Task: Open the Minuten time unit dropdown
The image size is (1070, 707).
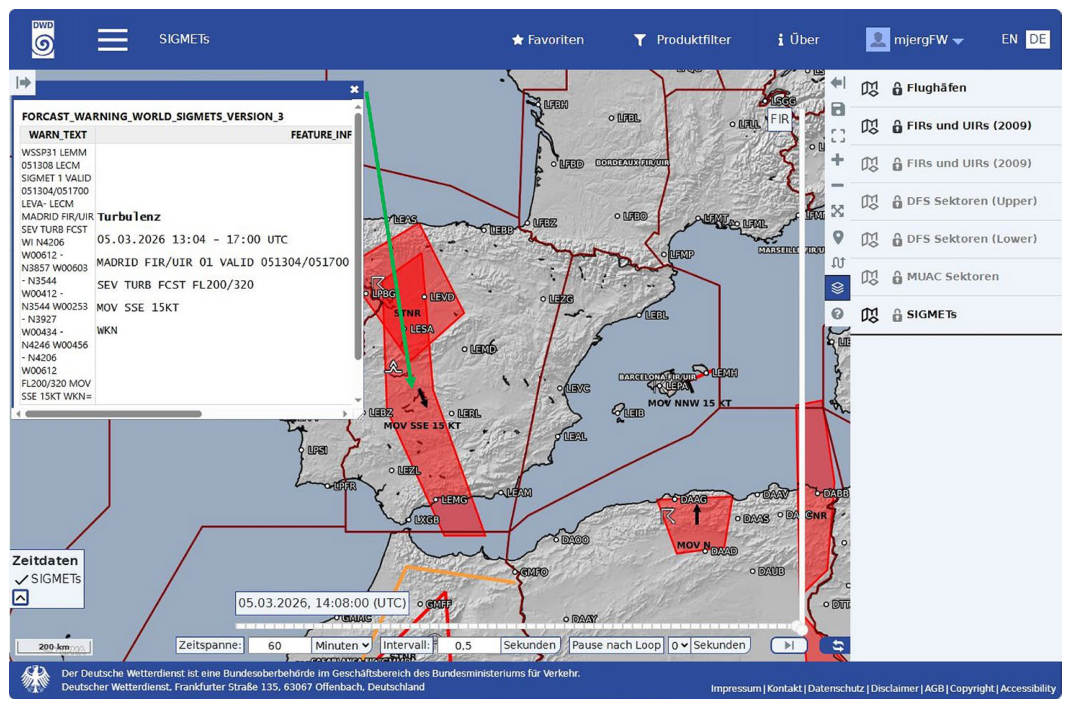Action: click(x=342, y=645)
